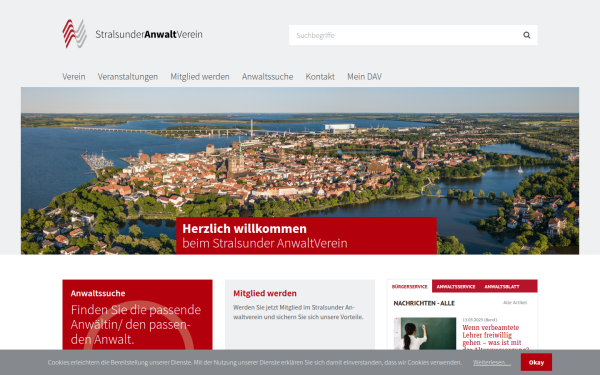
Task: Open the red Anwaltssuche card heading
Action: coord(98,293)
